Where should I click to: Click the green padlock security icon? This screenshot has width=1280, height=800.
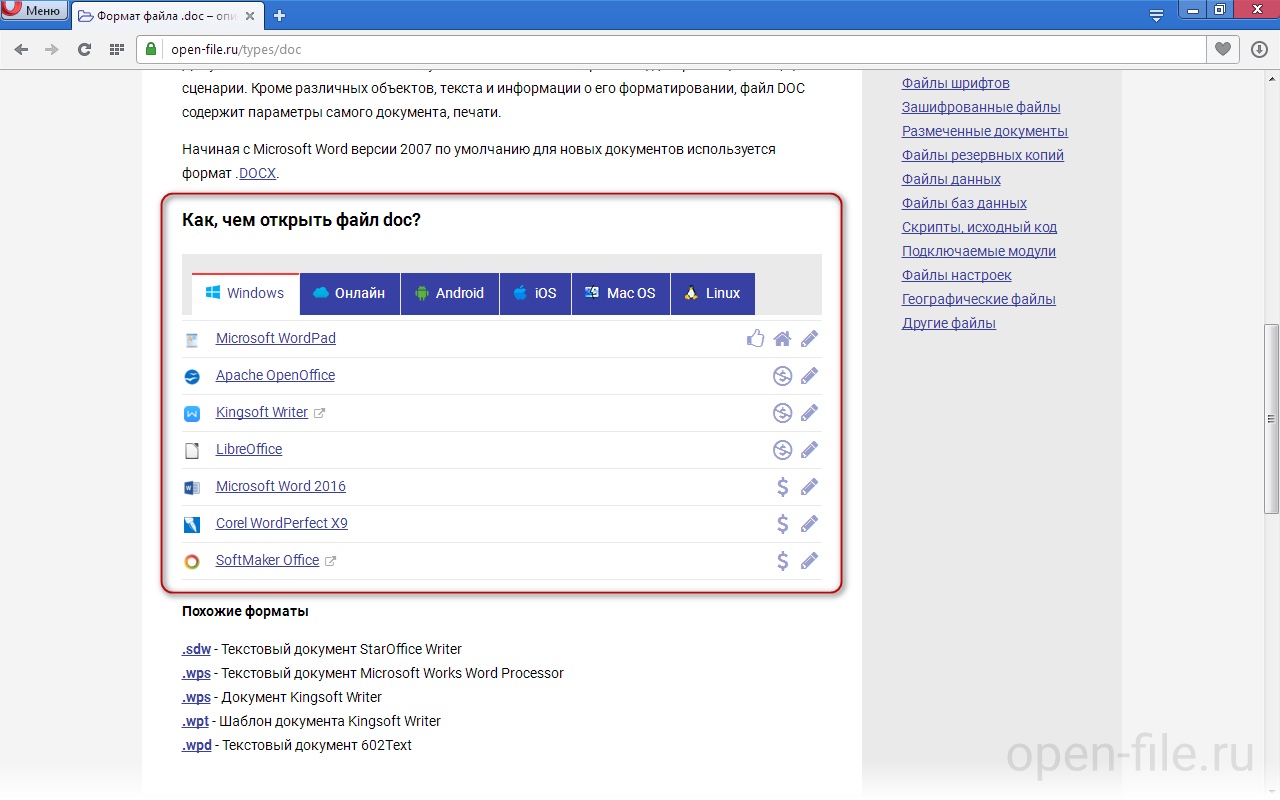(x=151, y=49)
